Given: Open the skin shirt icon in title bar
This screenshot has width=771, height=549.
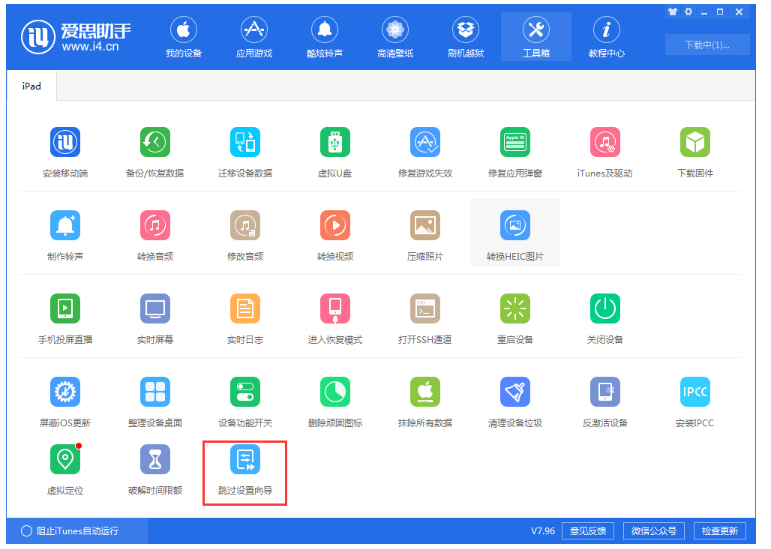Looking at the screenshot, I should pos(672,12).
